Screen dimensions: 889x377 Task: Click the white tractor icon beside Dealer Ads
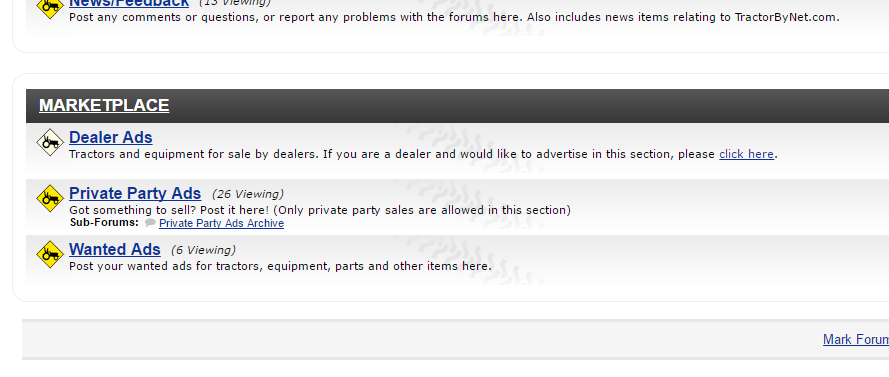[50, 142]
